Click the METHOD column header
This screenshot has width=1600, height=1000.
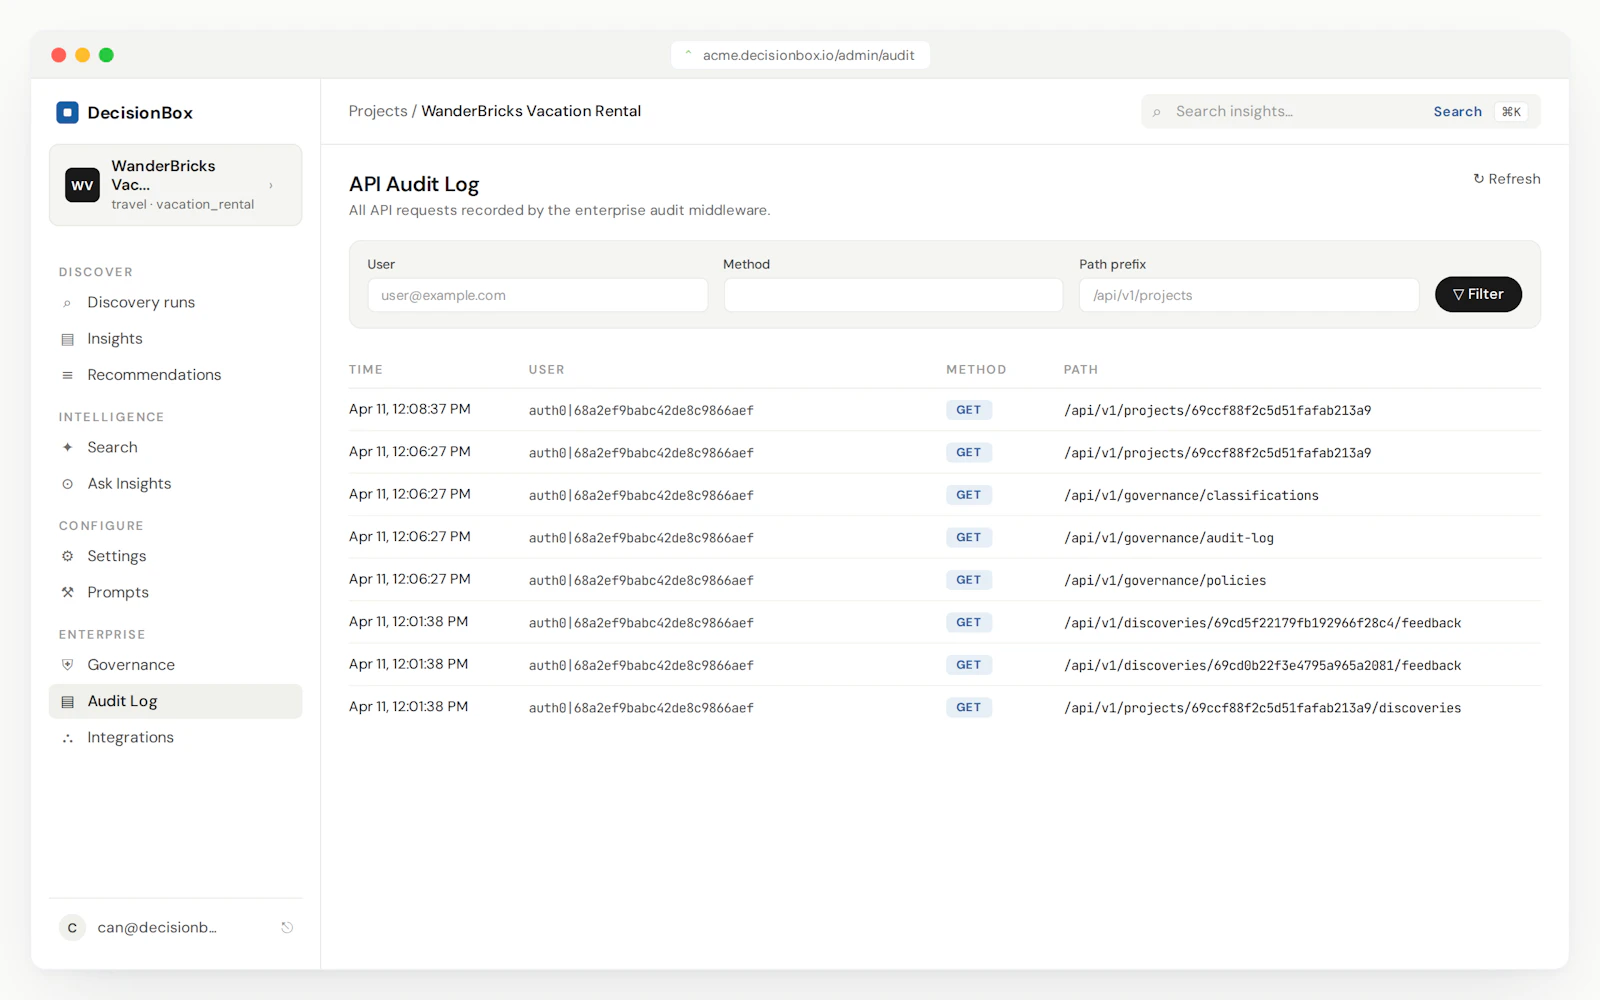coord(976,370)
